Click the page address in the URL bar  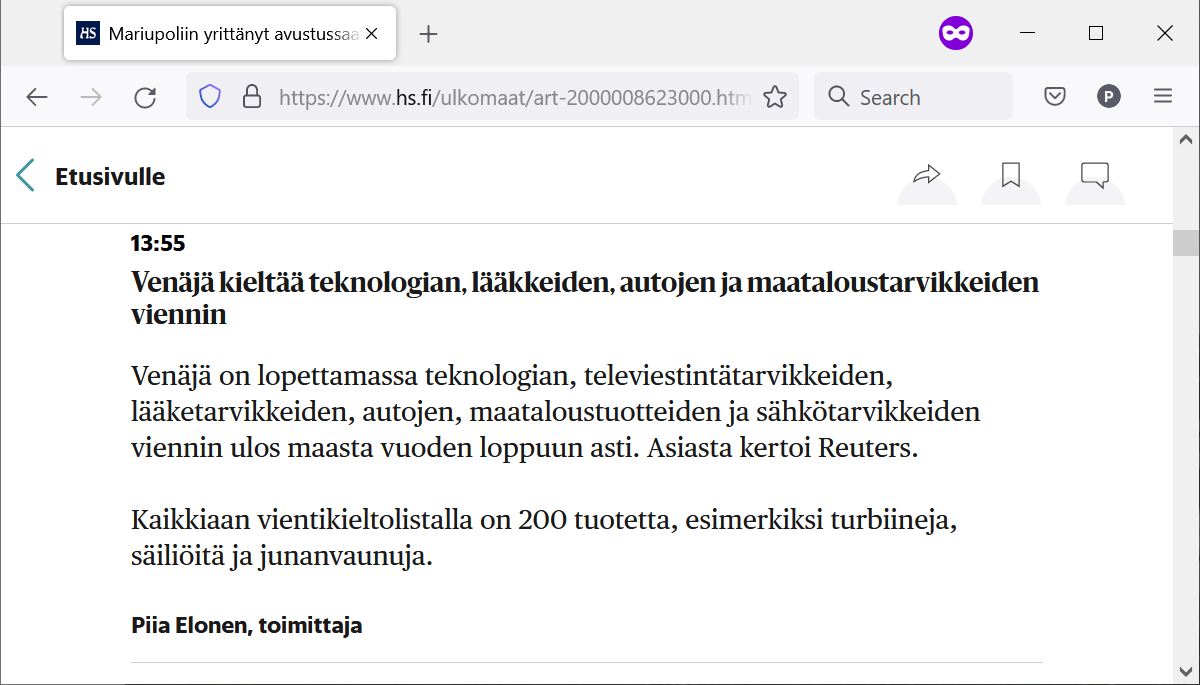(500, 96)
